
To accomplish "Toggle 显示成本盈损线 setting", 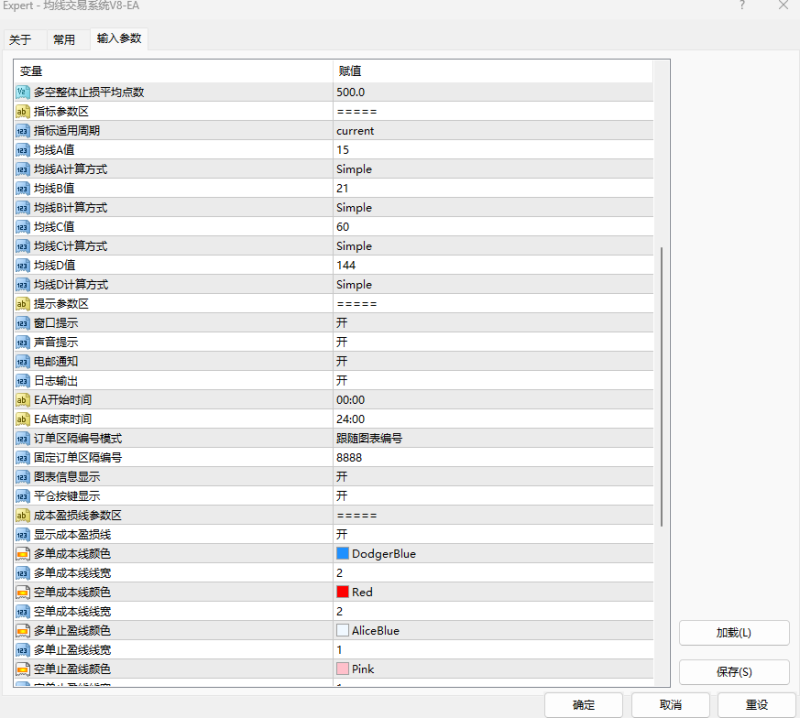I will tap(490, 534).
